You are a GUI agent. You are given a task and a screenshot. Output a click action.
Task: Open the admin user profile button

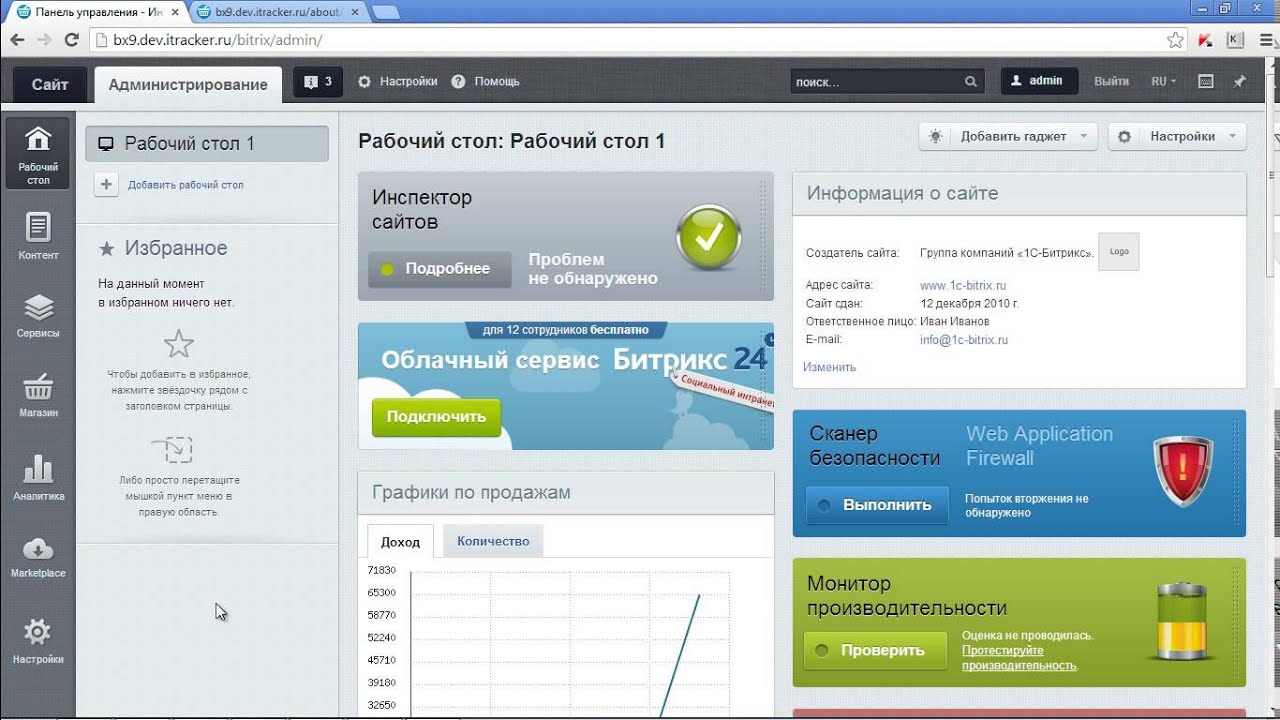point(1039,81)
